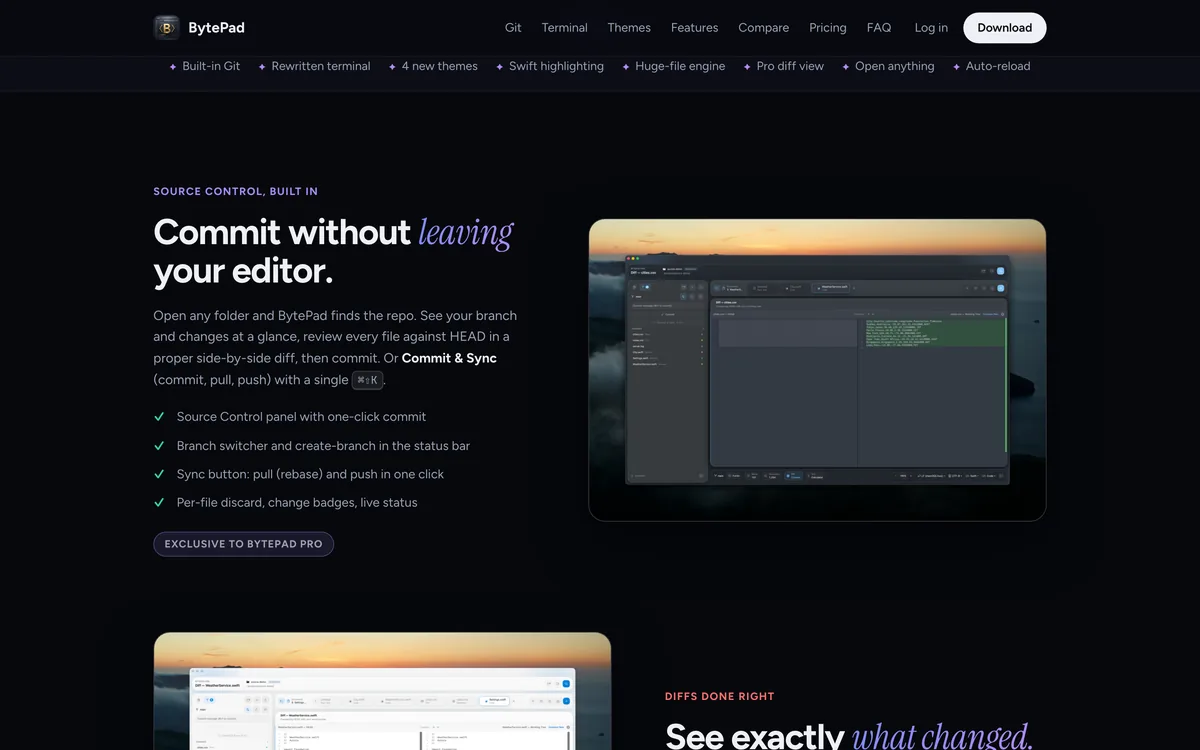Click Source Control panel with one-click commit
The image size is (1200, 750).
[301, 416]
